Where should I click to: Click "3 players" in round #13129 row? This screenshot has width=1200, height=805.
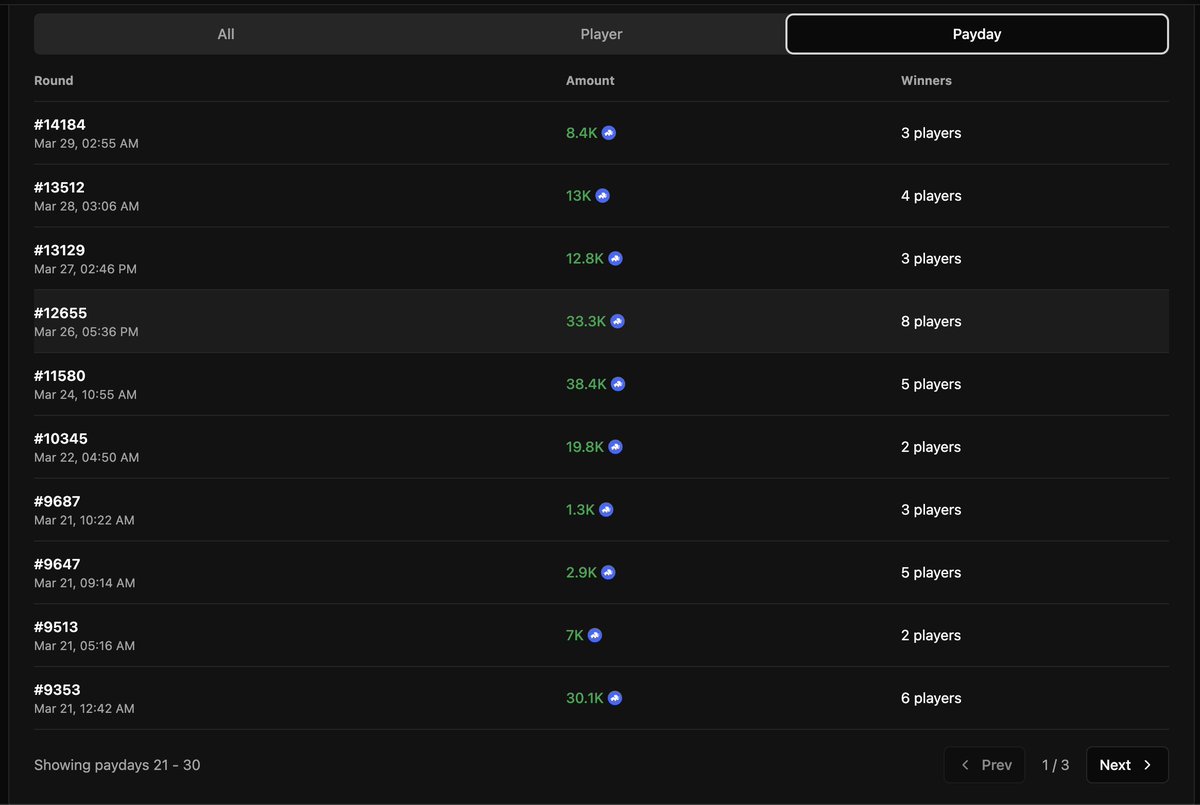point(931,259)
